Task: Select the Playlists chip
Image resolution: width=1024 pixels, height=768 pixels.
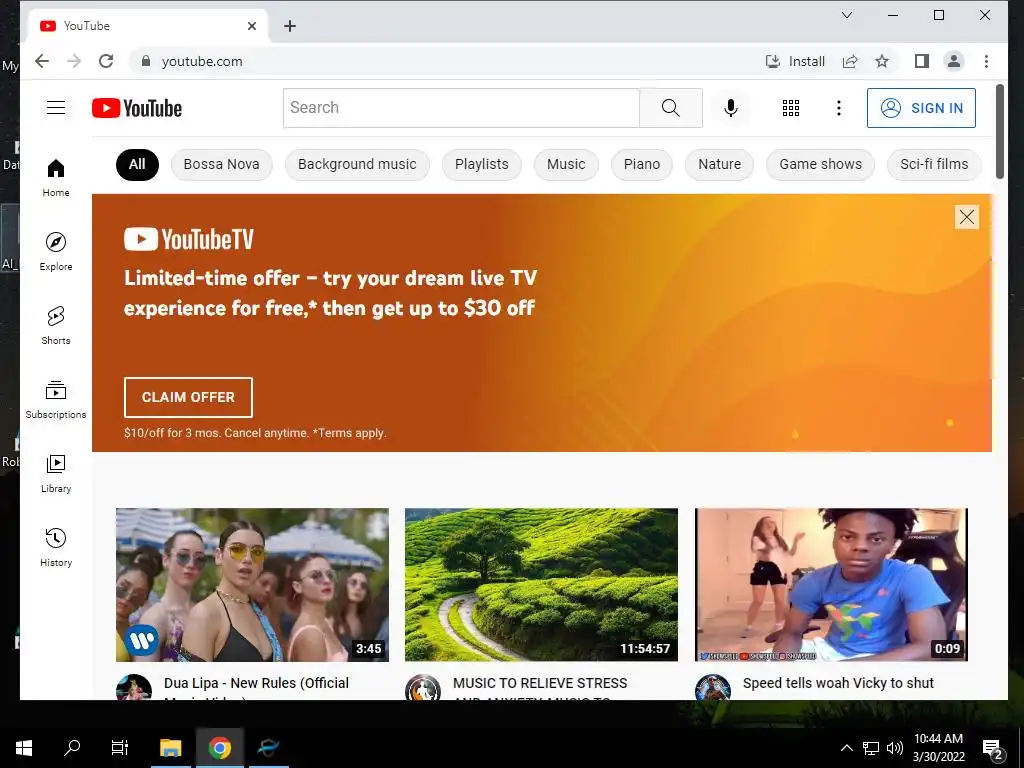Action: pyautogui.click(x=482, y=165)
